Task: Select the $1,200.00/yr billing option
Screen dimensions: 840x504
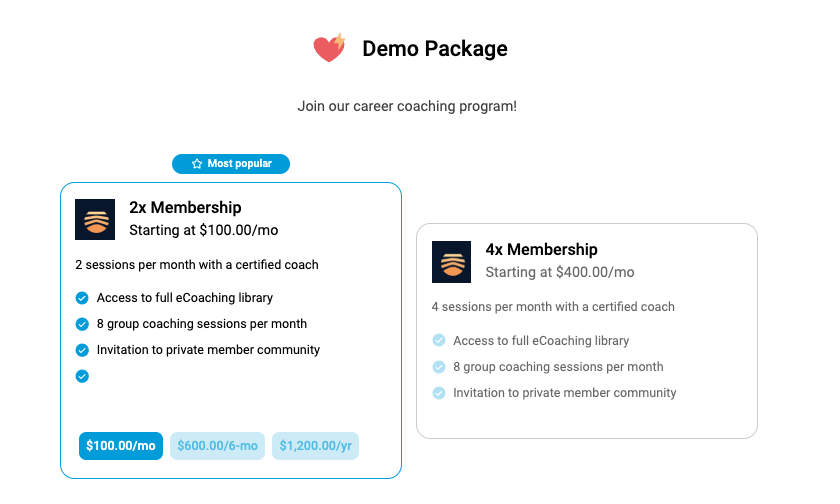Action: pos(316,446)
